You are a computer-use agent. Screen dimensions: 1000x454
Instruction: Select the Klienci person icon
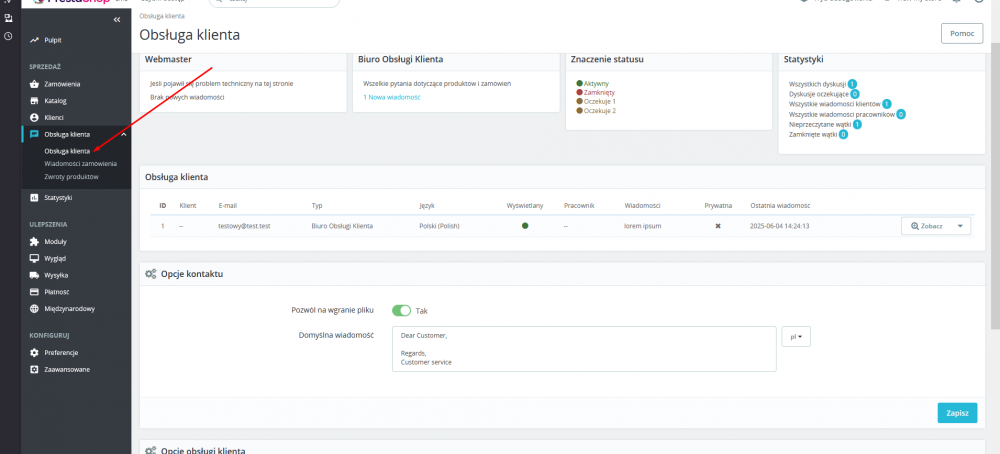35,117
